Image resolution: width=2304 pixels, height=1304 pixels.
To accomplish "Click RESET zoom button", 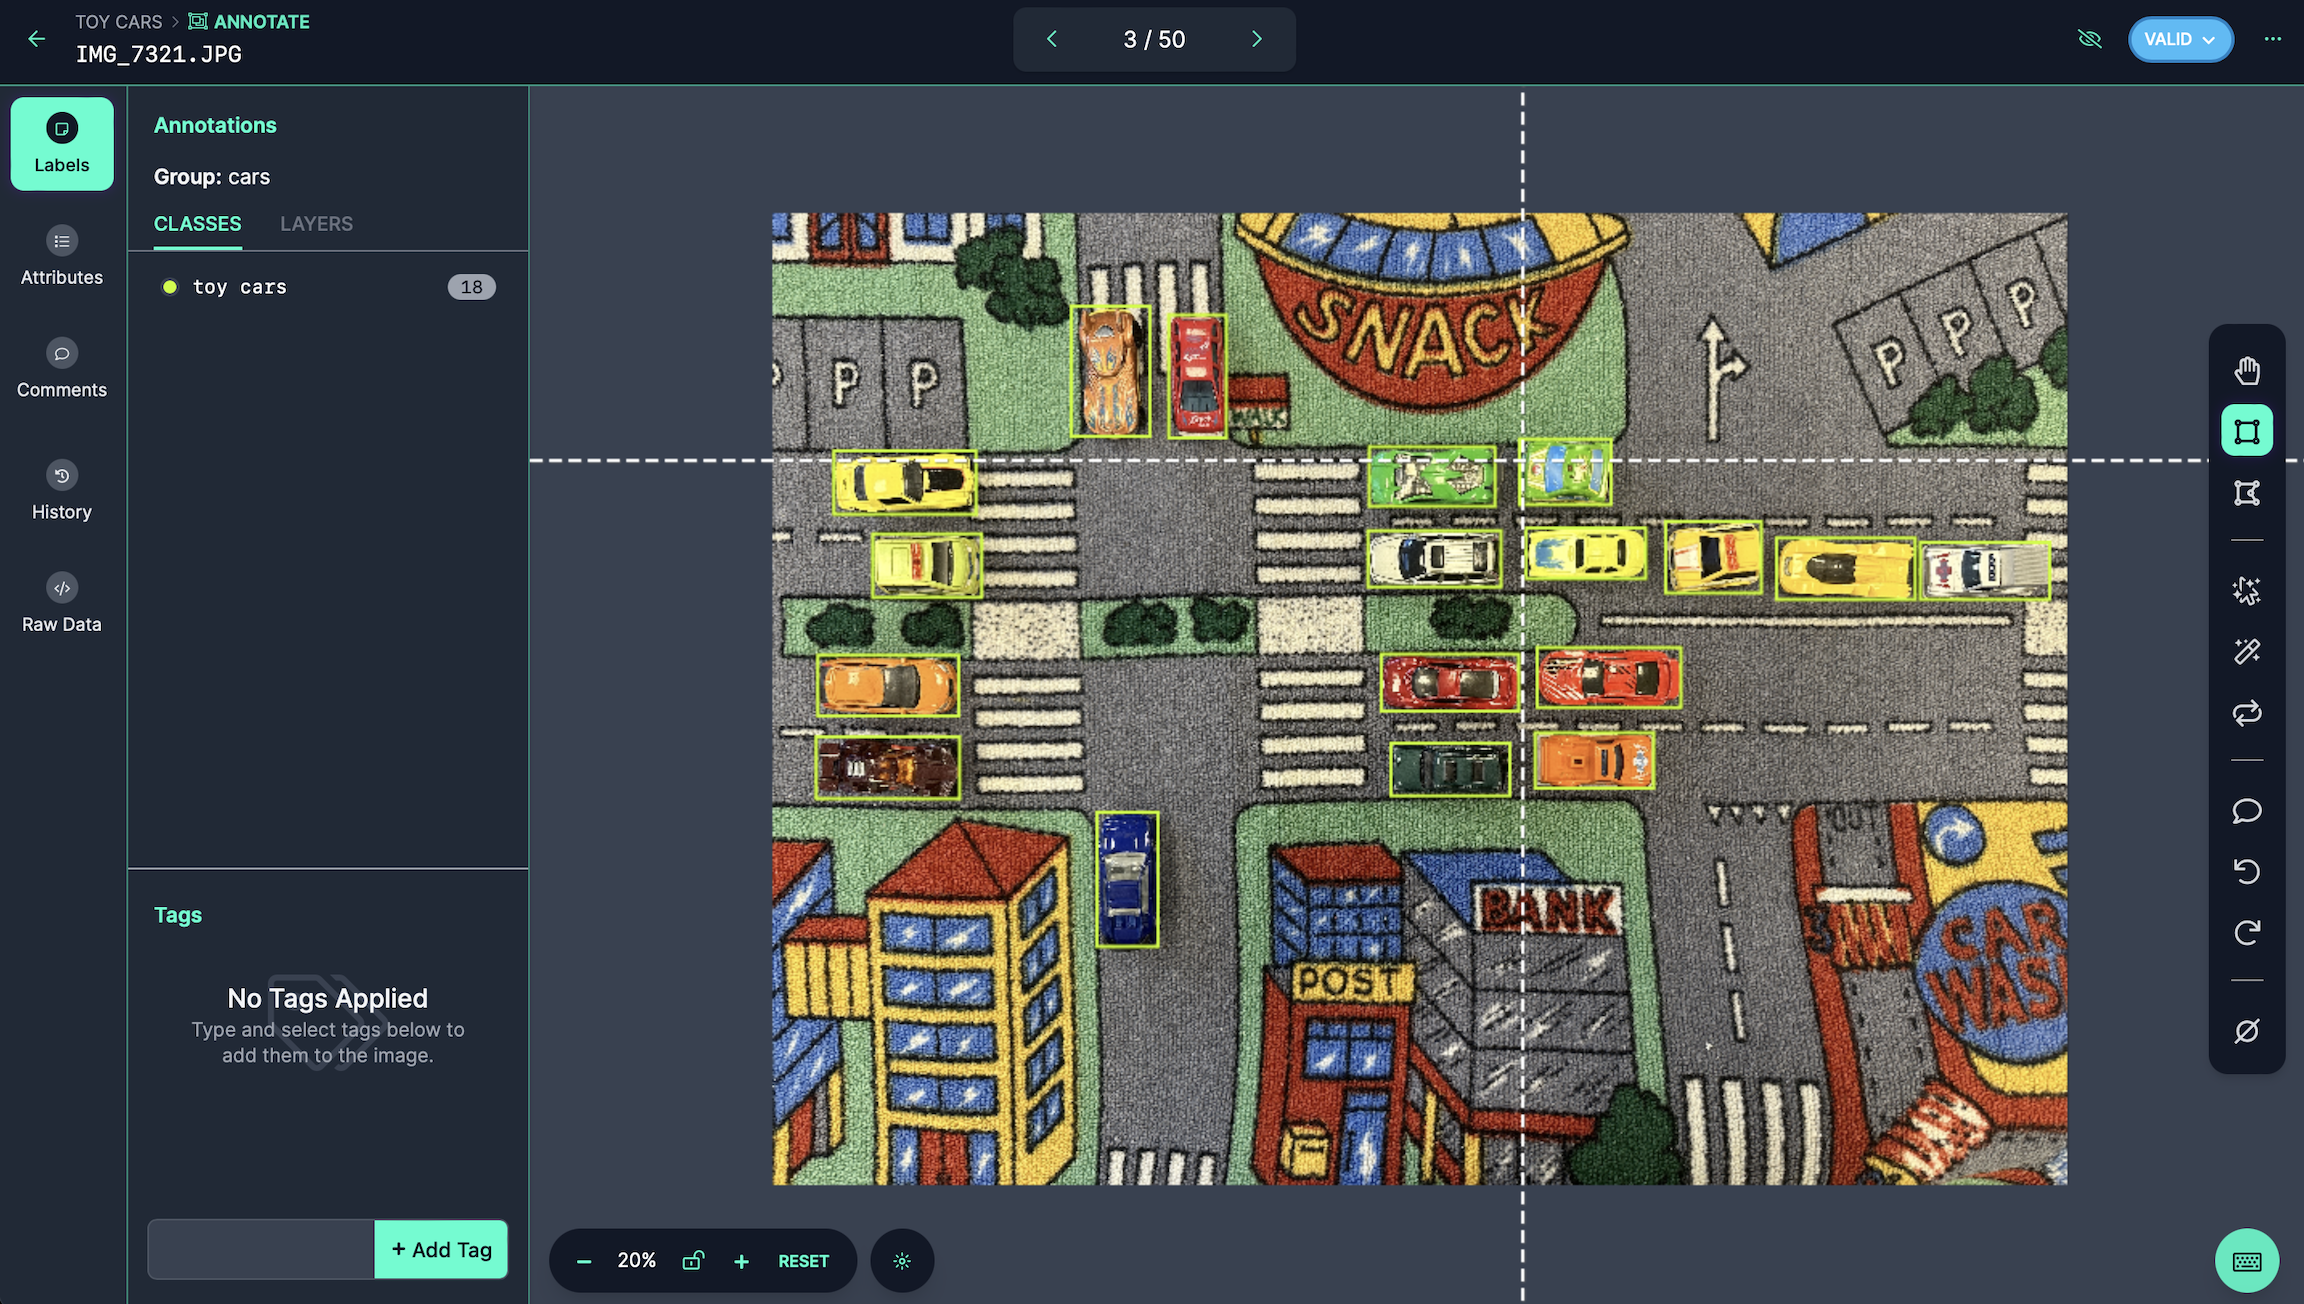I will (803, 1261).
